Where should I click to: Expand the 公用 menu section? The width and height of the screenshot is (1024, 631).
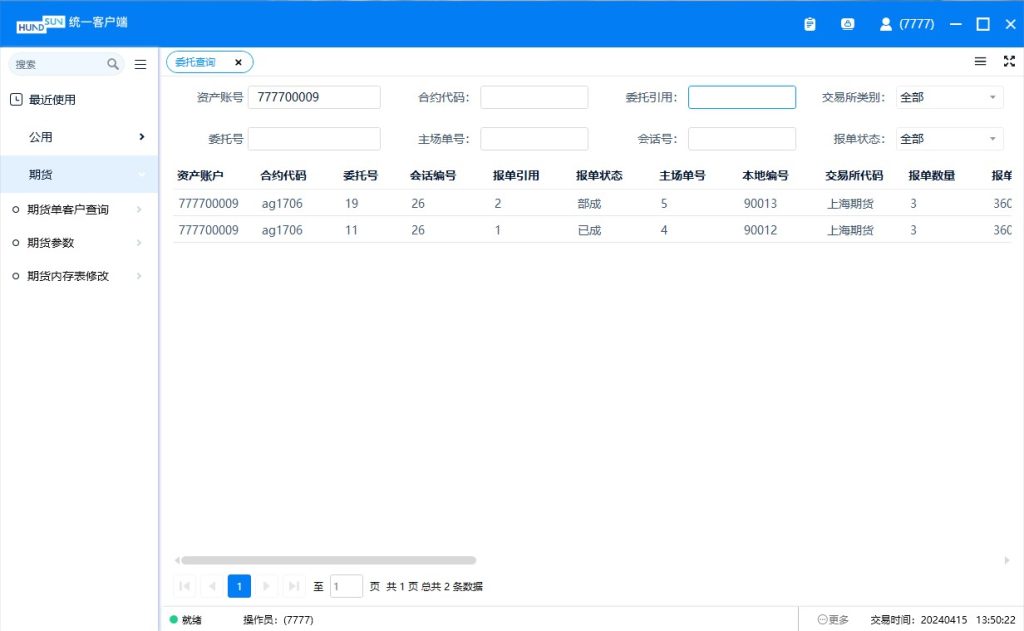pyautogui.click(x=80, y=137)
